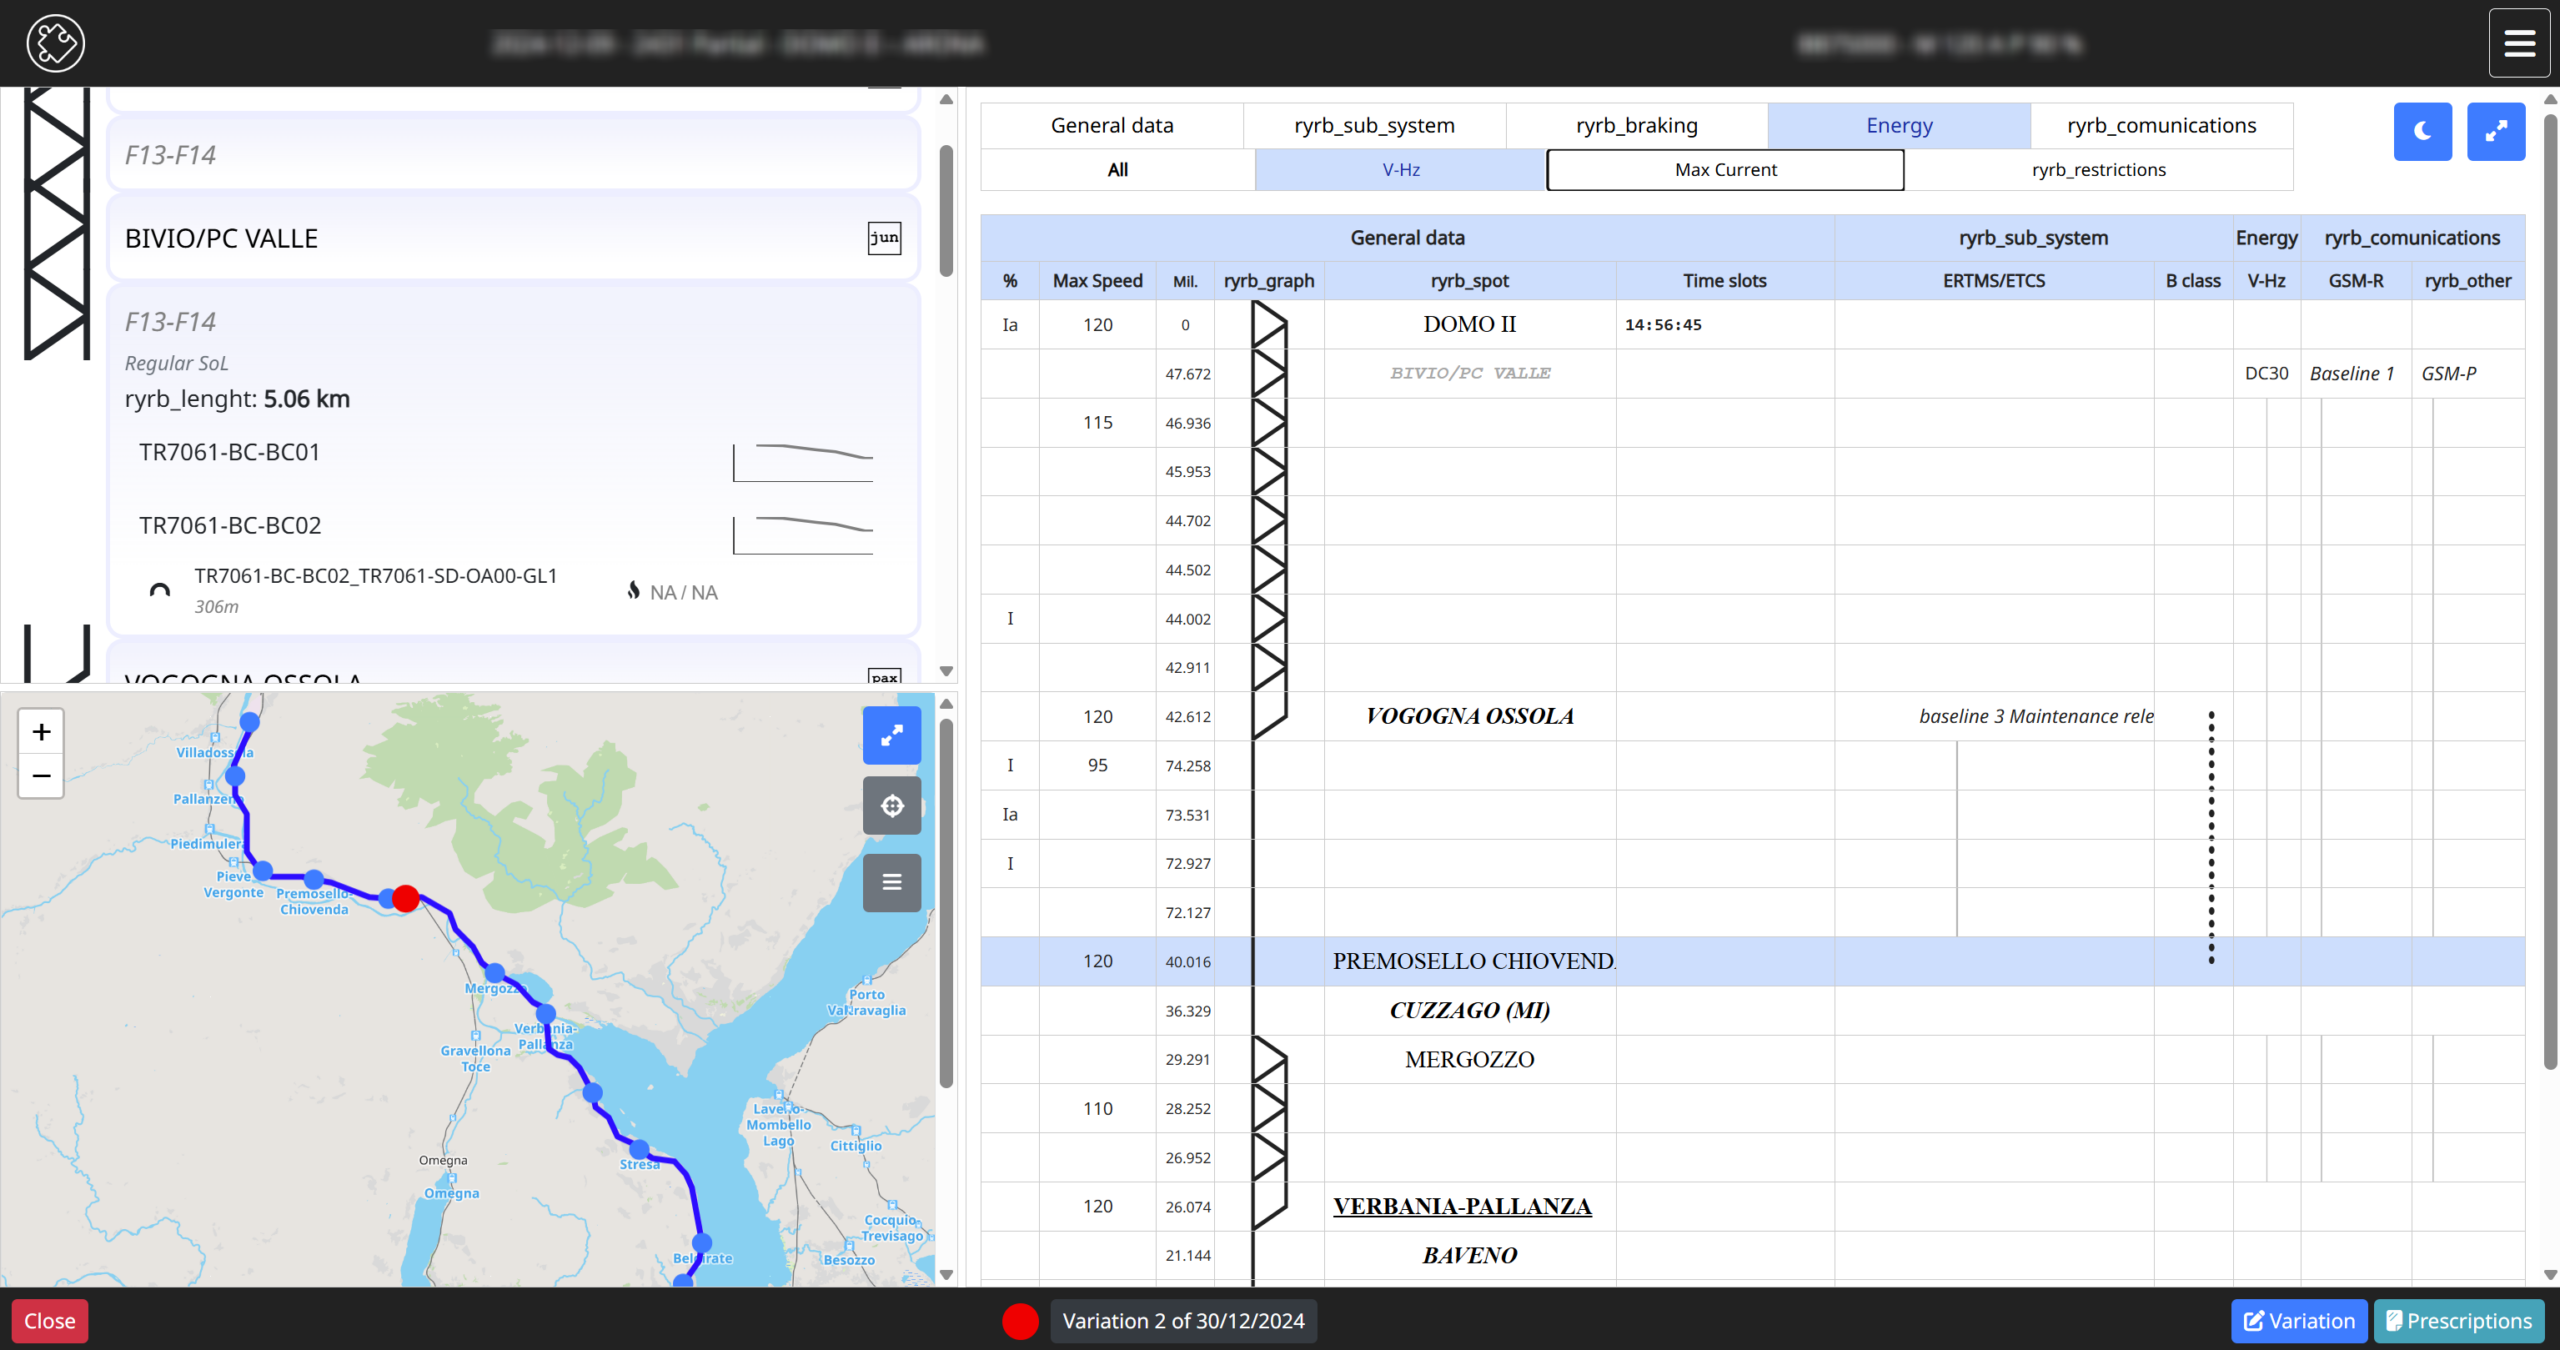Open the General data tab
Screen dimensions: 2560x1350
(x=1111, y=126)
